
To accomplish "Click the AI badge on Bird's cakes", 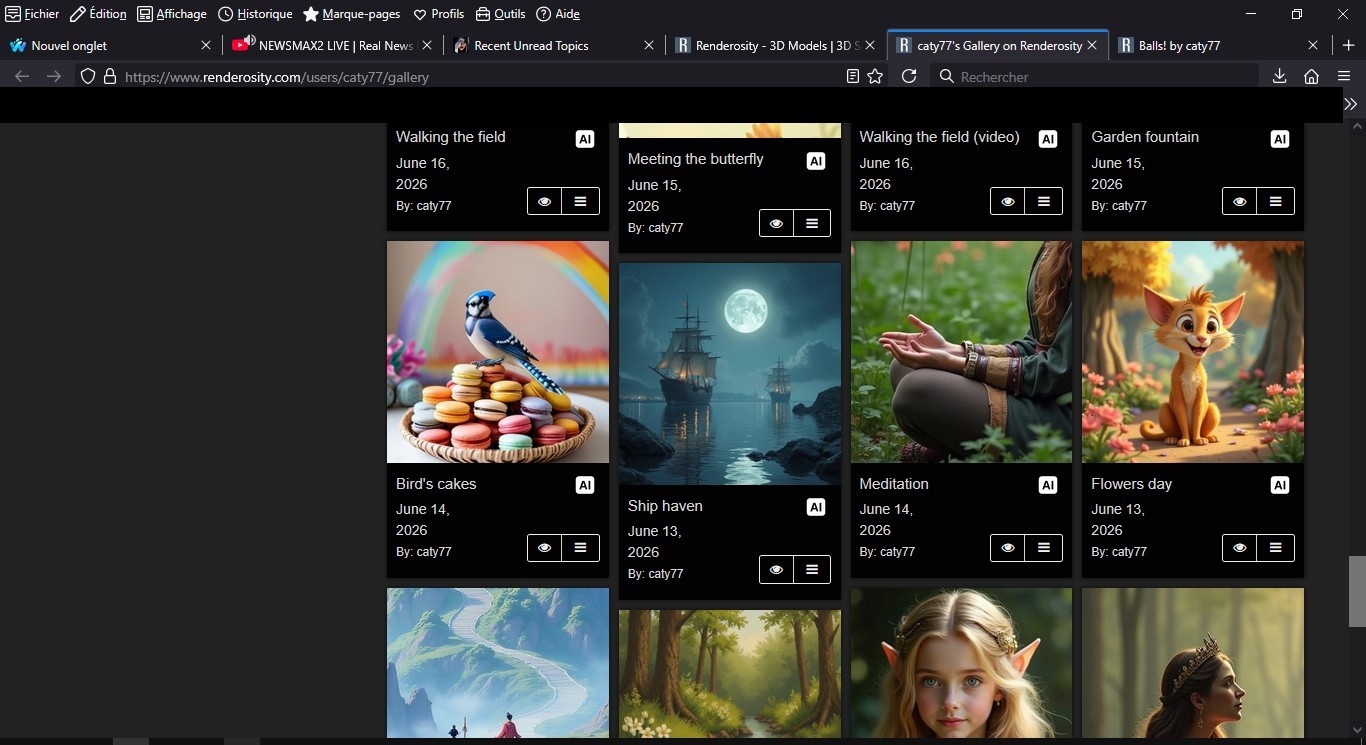I will [x=585, y=485].
